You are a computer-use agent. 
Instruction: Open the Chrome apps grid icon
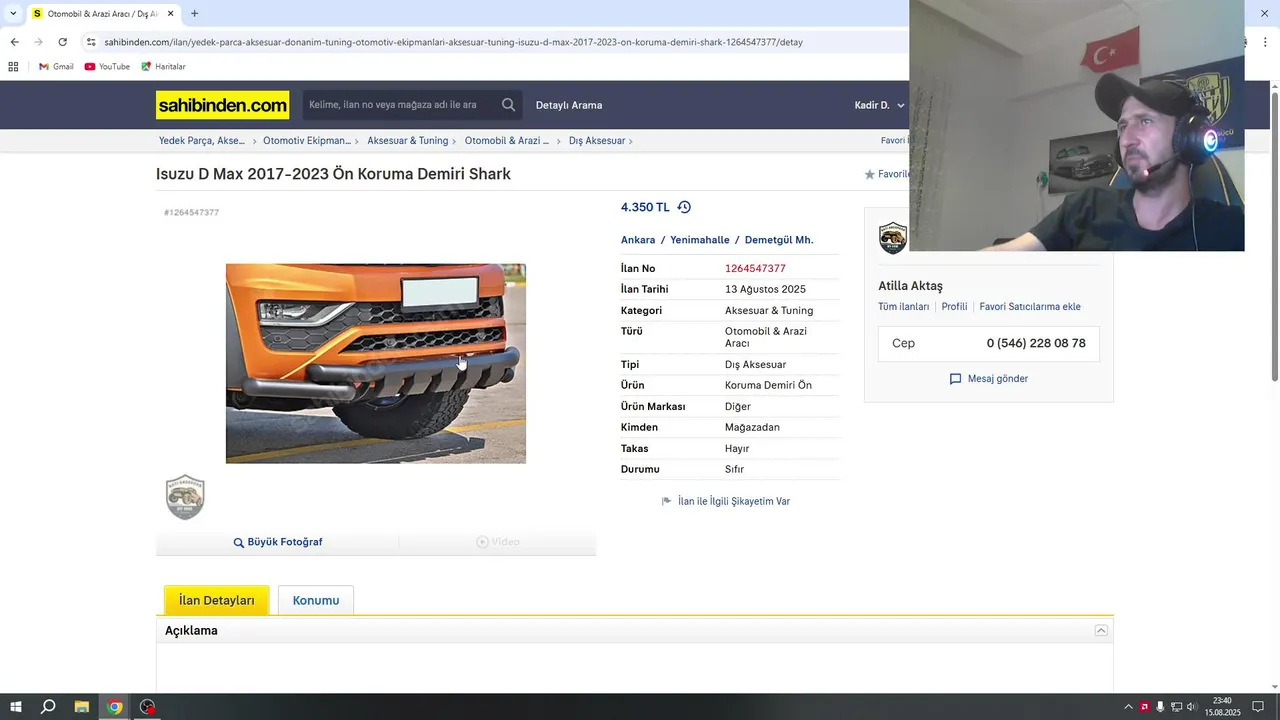(13, 67)
